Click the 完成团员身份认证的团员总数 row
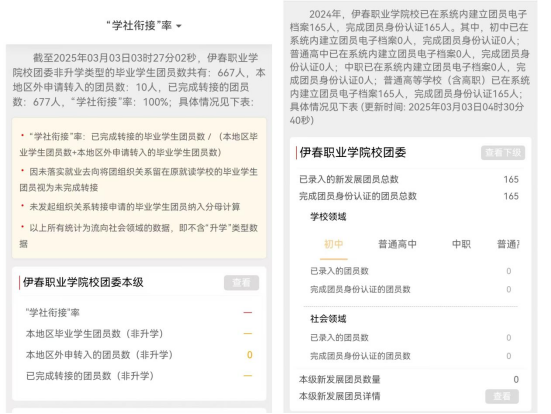Viewport: 551px width, 414px height. click(409, 196)
